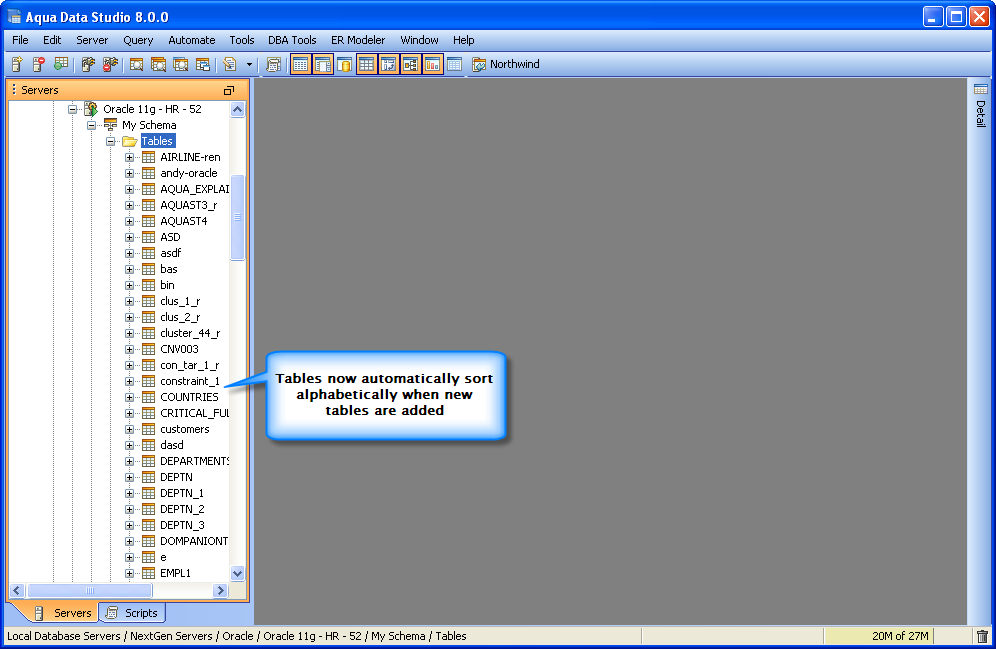The image size is (996, 649).
Task: Toggle the first highlighted grid window button
Action: tap(301, 64)
